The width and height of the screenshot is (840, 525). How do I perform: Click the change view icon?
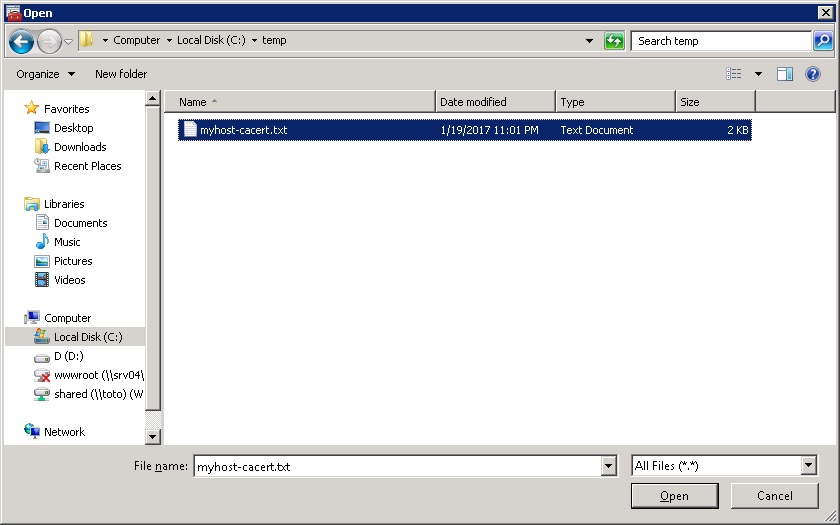click(734, 74)
